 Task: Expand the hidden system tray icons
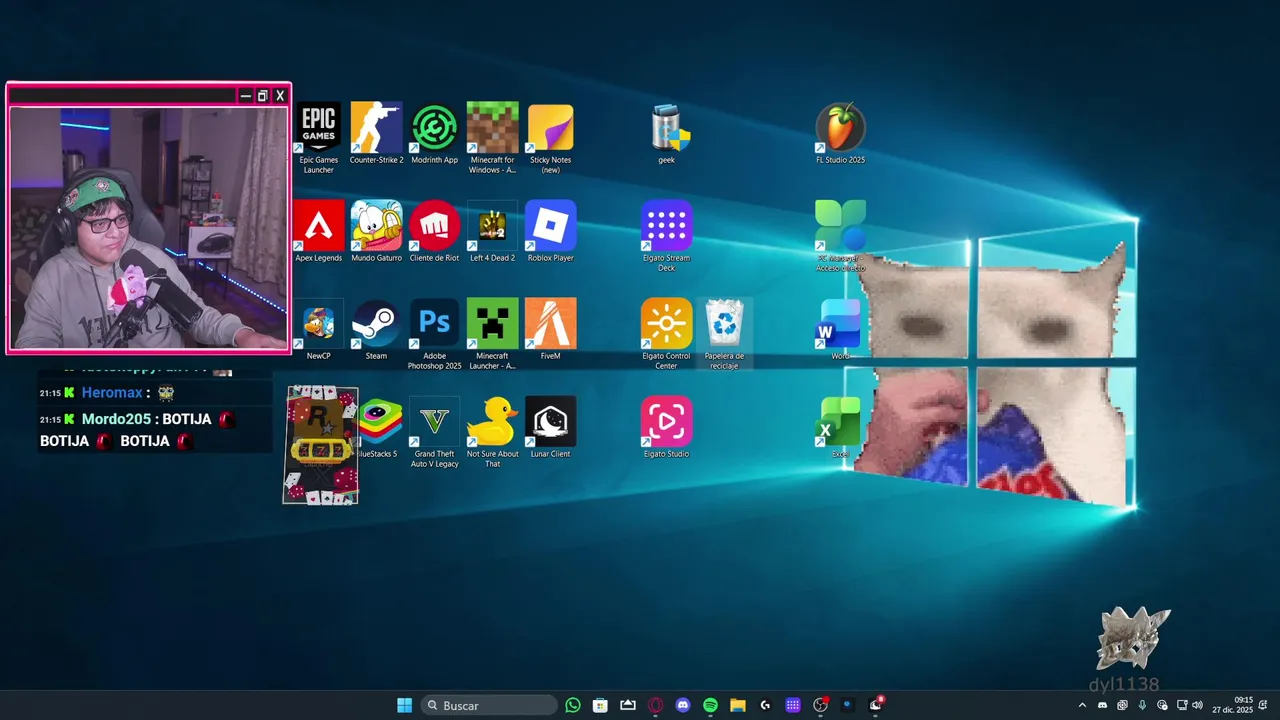(1082, 705)
